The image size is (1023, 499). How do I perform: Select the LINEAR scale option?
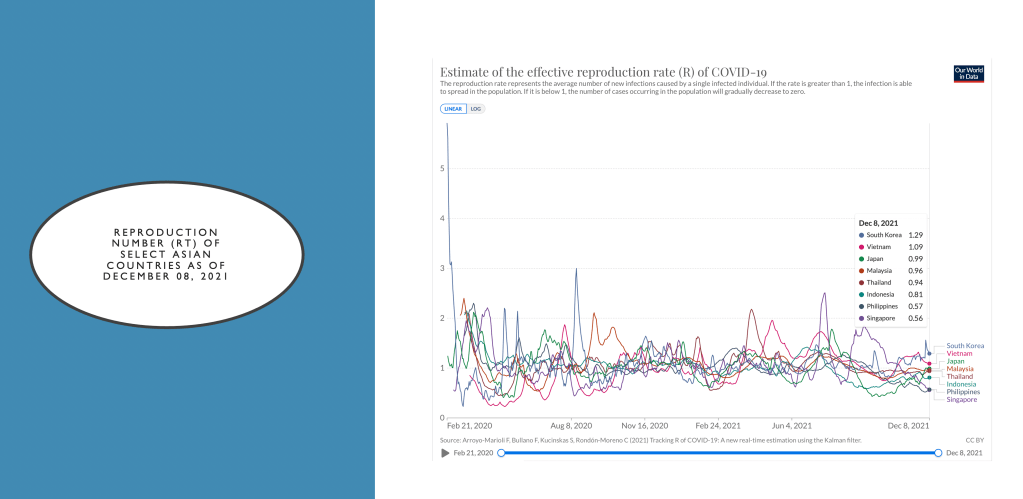point(453,109)
